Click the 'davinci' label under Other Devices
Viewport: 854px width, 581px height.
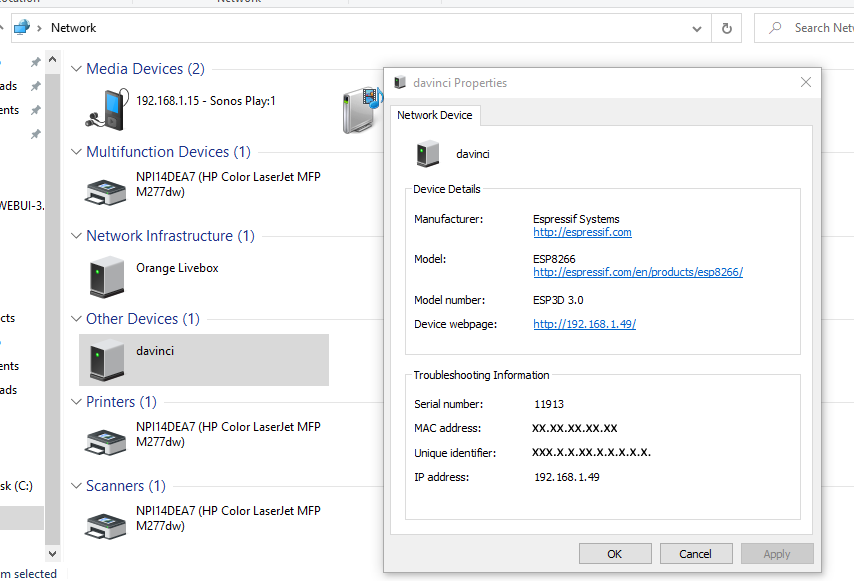pyautogui.click(x=155, y=351)
